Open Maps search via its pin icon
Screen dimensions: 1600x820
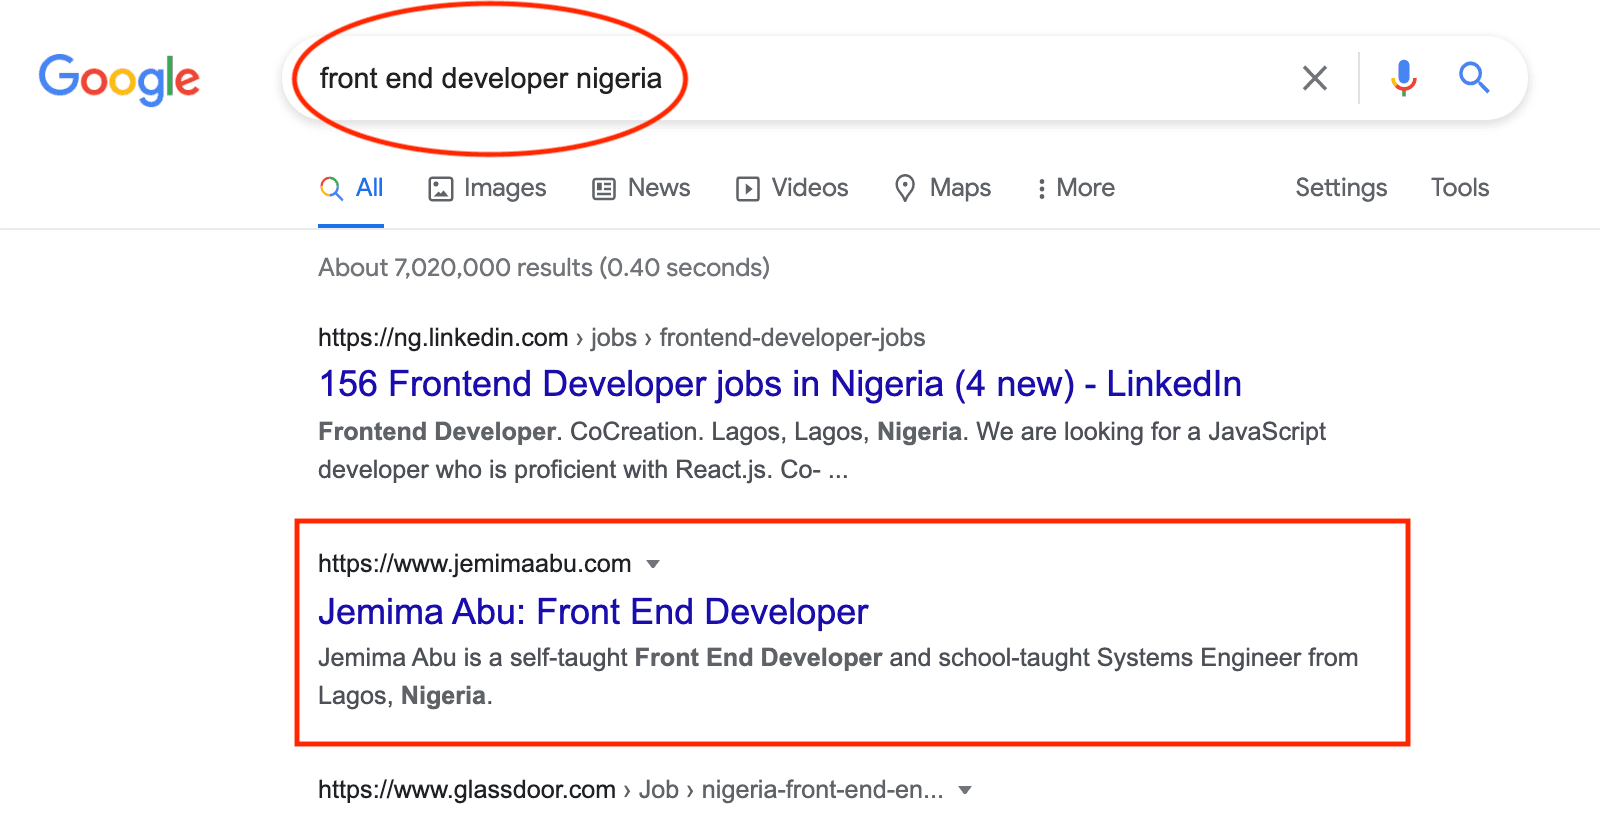click(x=905, y=188)
